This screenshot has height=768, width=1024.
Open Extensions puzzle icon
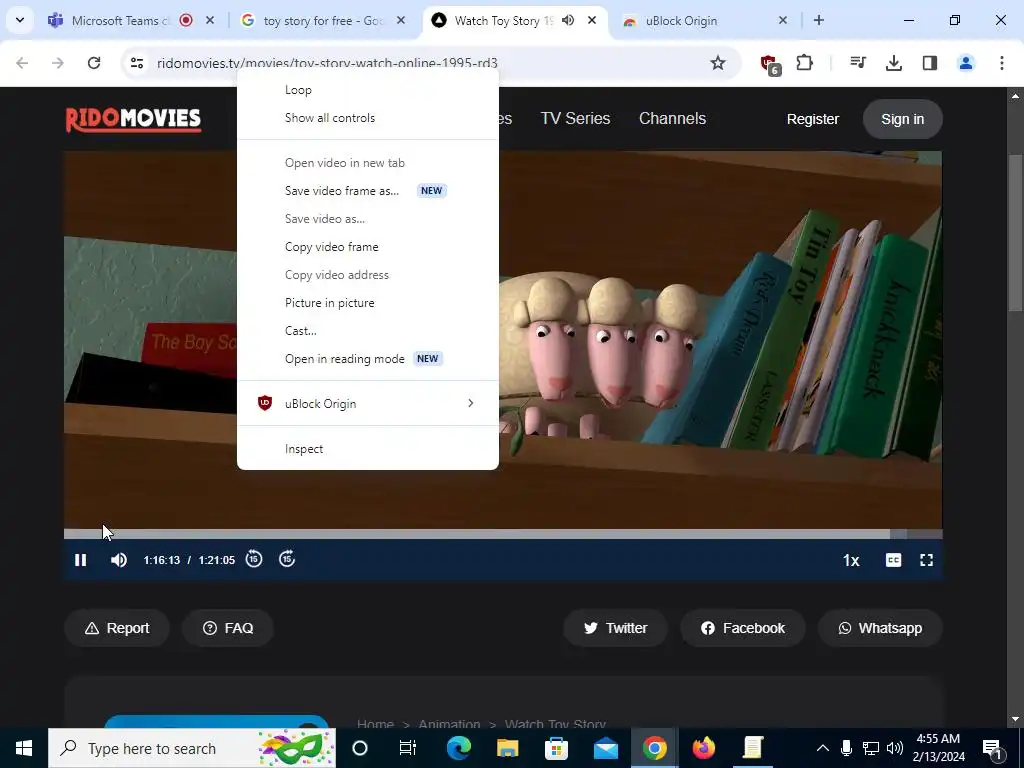click(805, 63)
